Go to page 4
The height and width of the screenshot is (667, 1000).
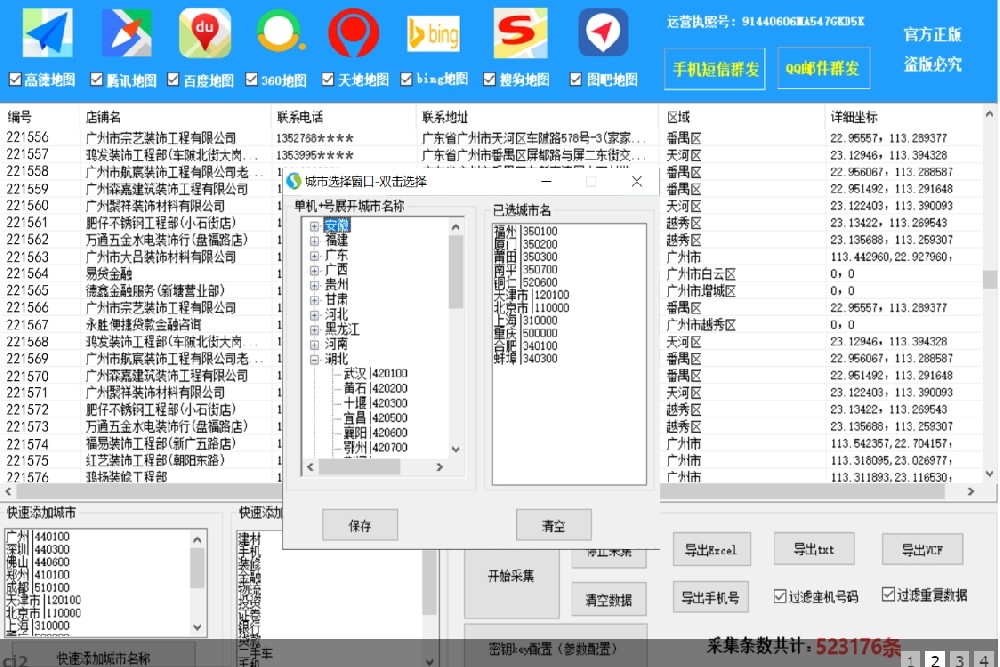[984, 661]
